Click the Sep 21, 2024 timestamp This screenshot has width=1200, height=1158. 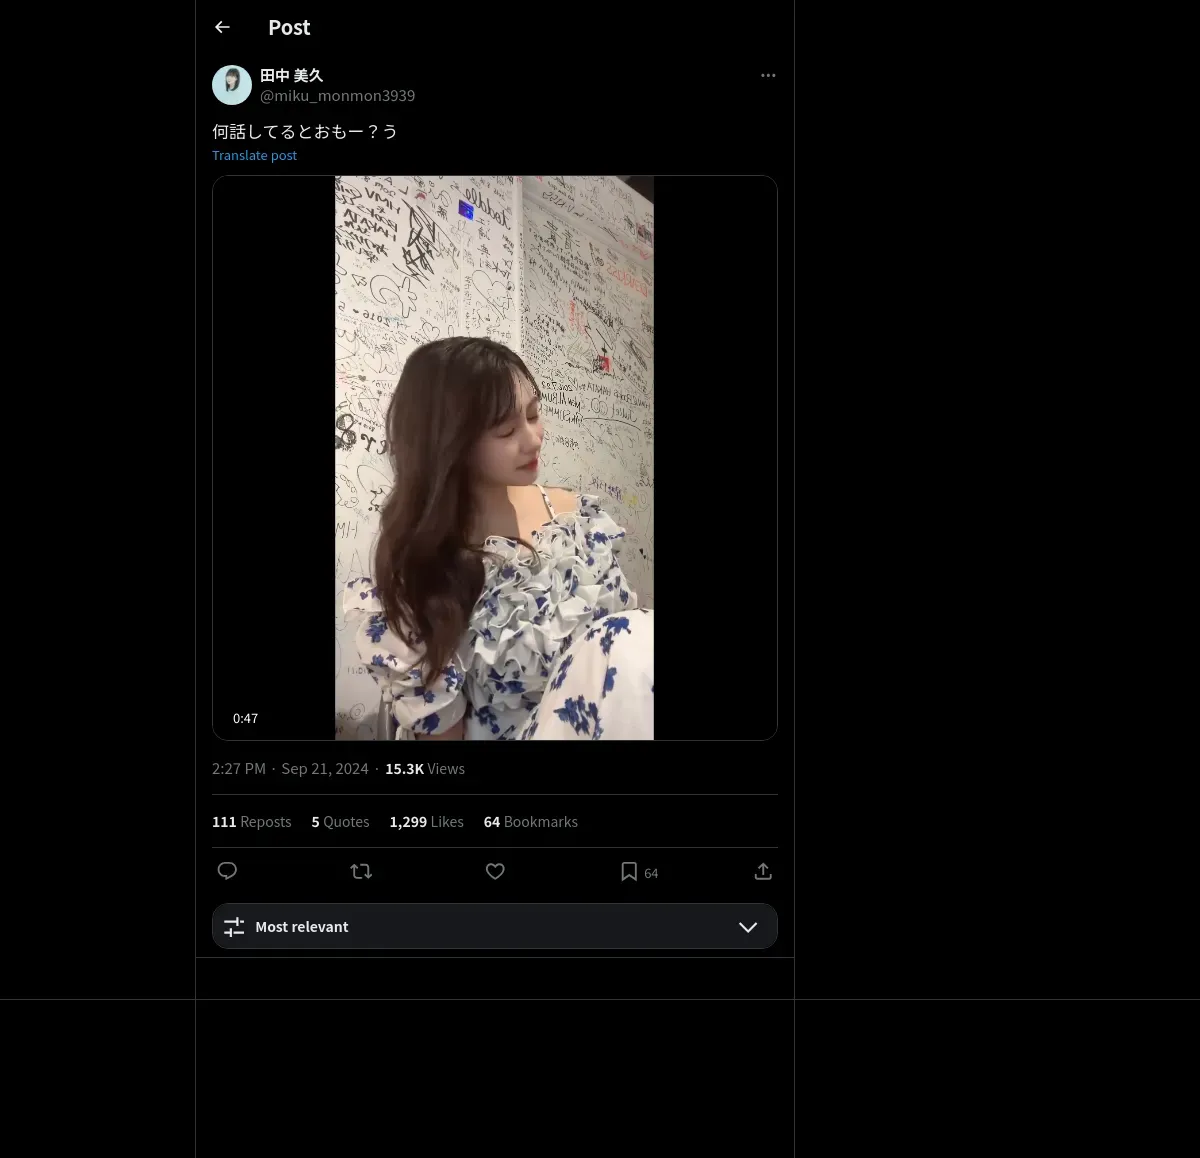[x=325, y=769]
